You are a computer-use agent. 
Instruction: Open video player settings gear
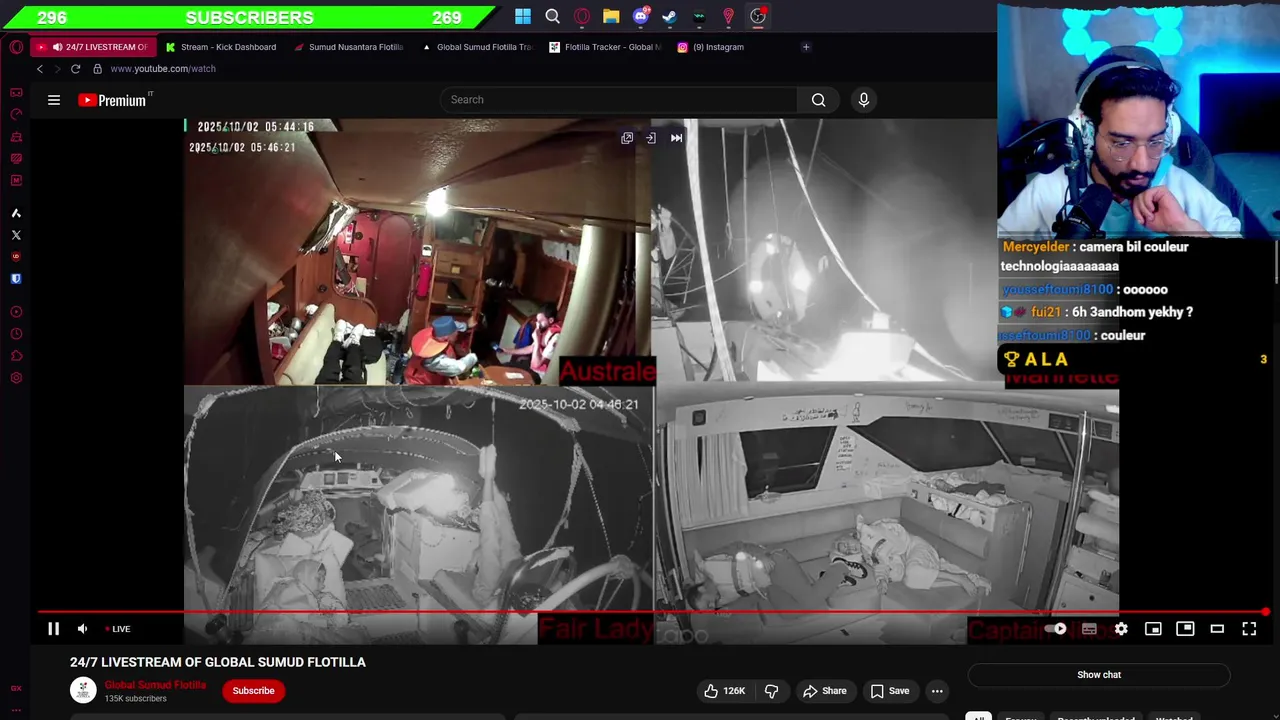click(1121, 629)
